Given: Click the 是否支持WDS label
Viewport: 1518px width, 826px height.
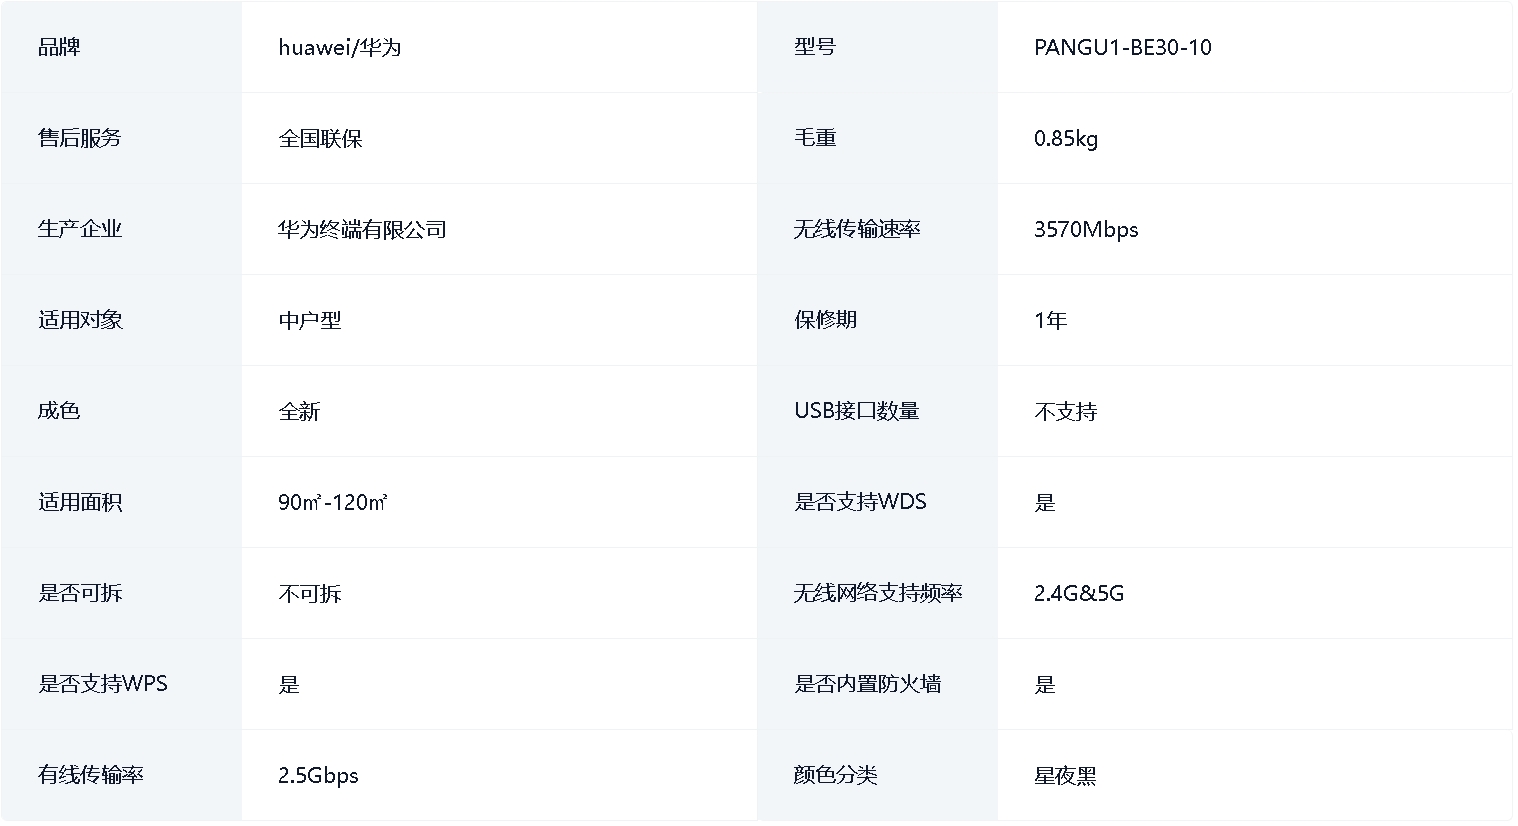Looking at the screenshot, I should 860,502.
